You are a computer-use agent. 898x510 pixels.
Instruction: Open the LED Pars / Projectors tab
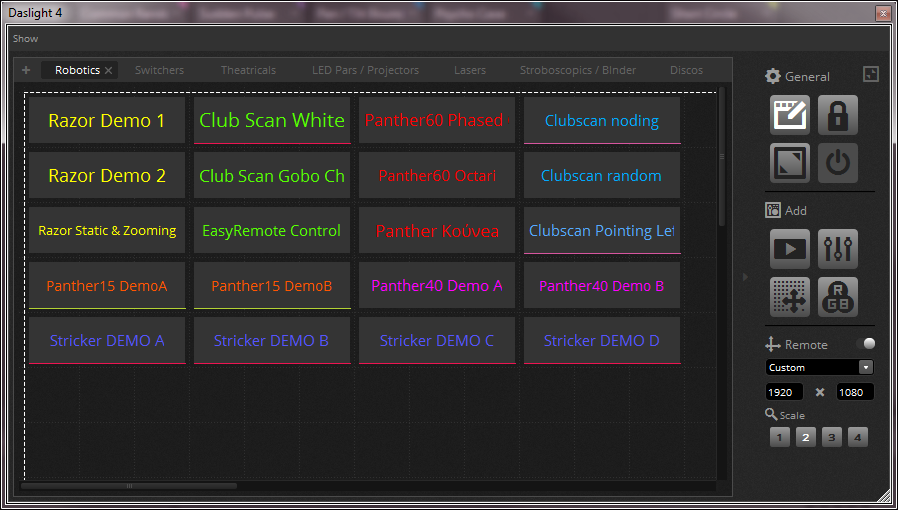[365, 70]
